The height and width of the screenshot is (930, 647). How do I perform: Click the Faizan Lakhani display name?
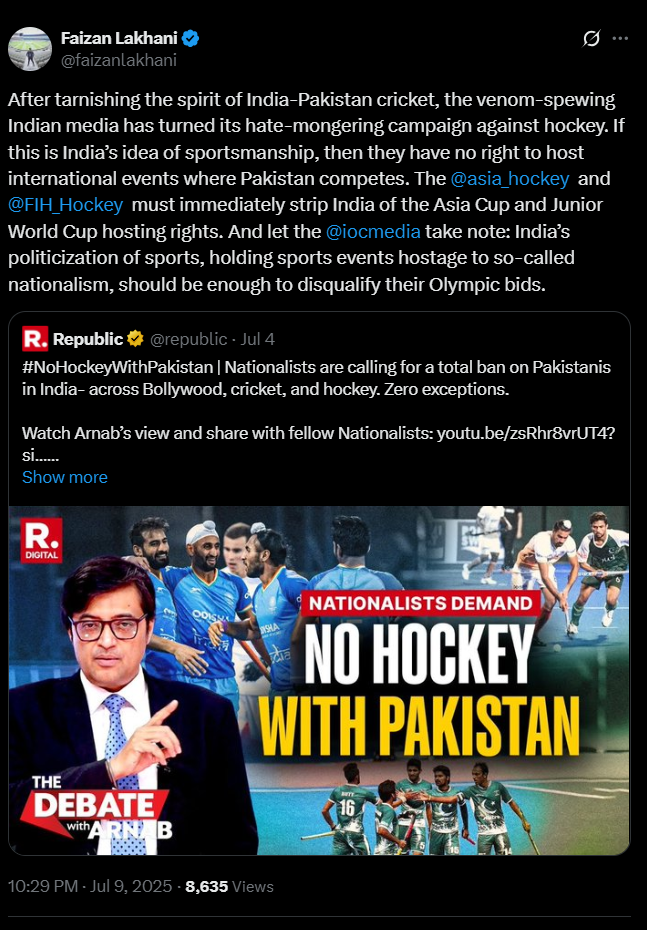point(119,39)
